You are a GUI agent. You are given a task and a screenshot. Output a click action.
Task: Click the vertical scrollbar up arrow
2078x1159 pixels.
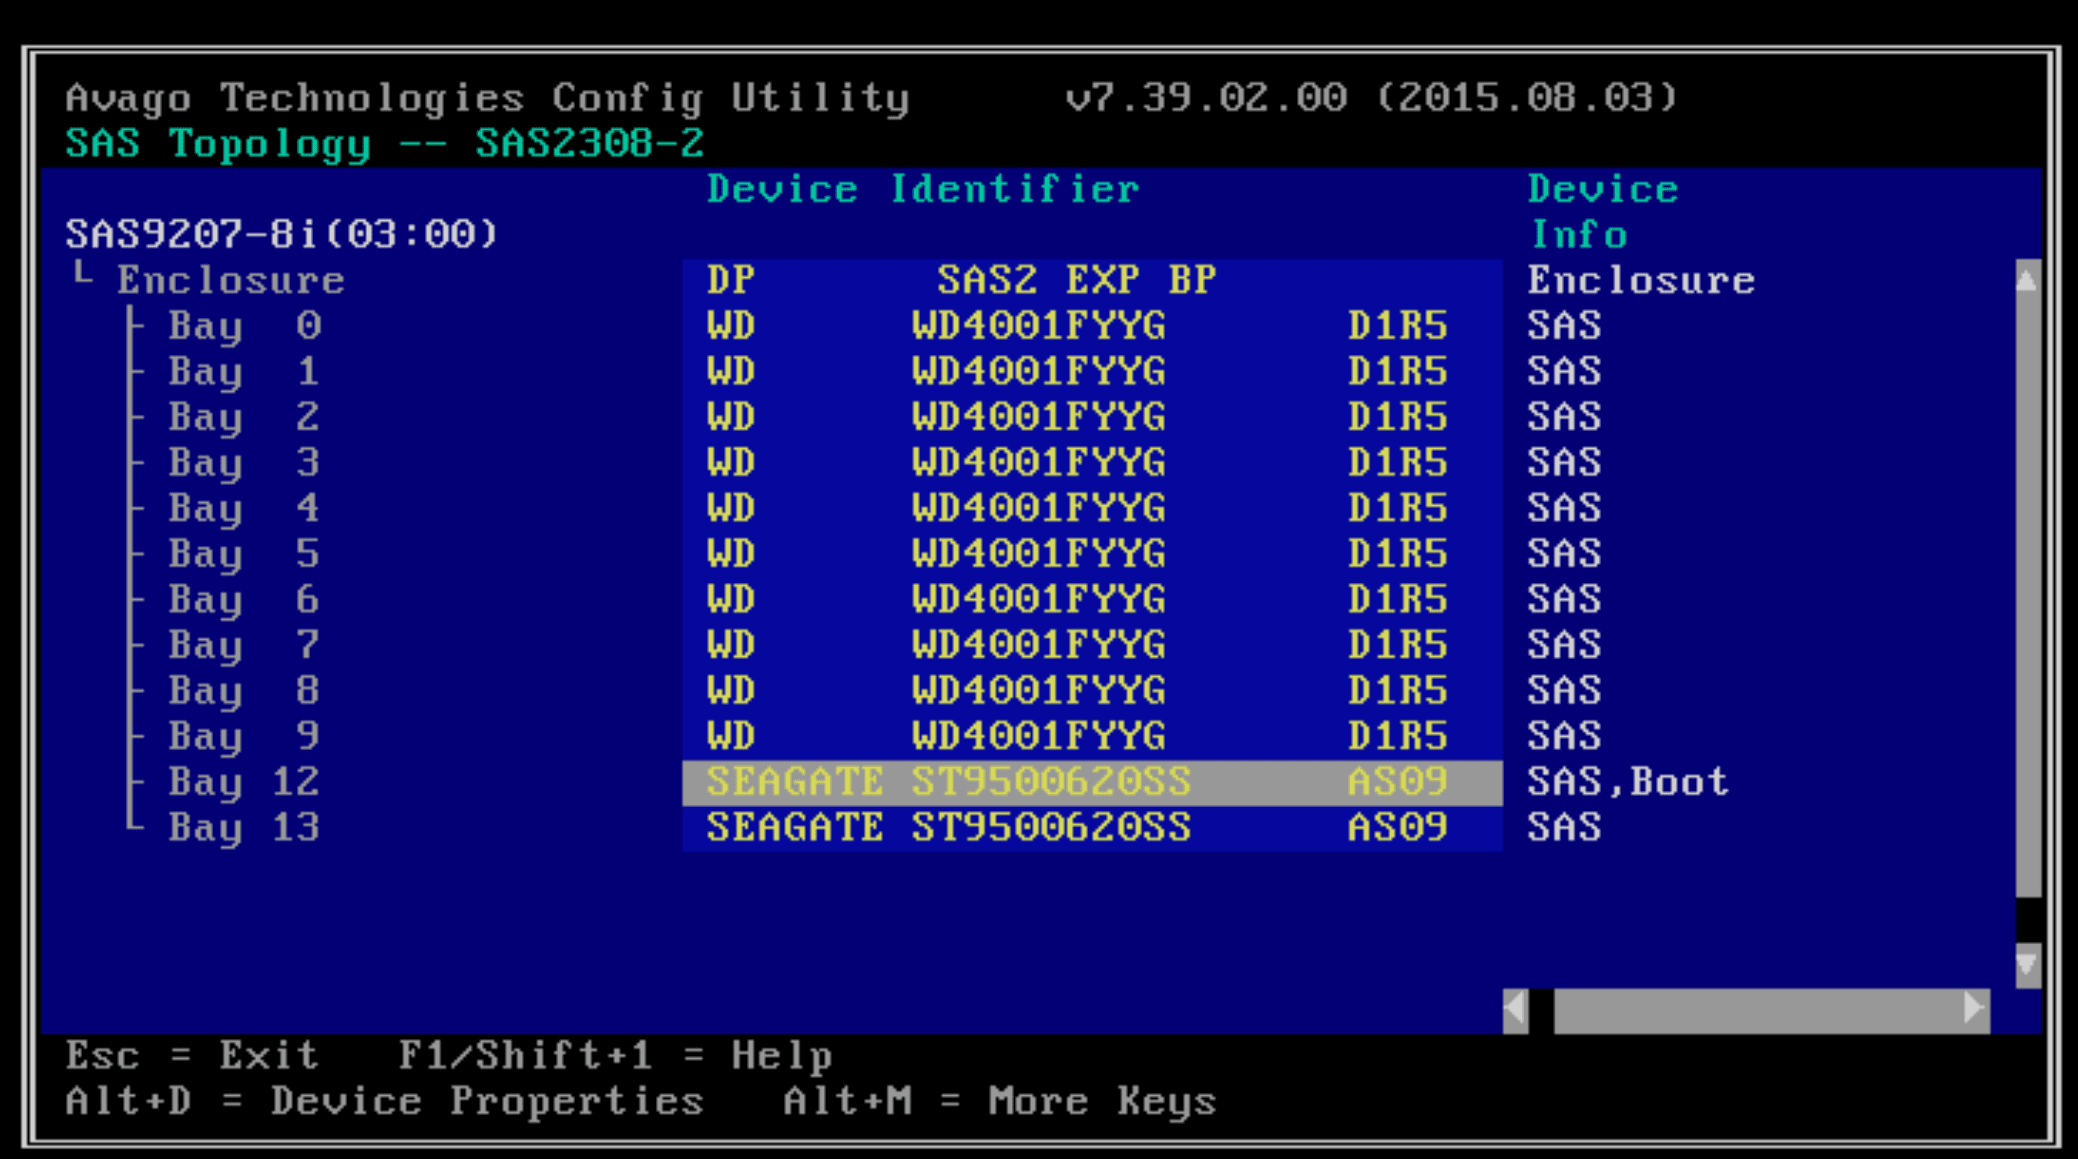coord(2027,280)
